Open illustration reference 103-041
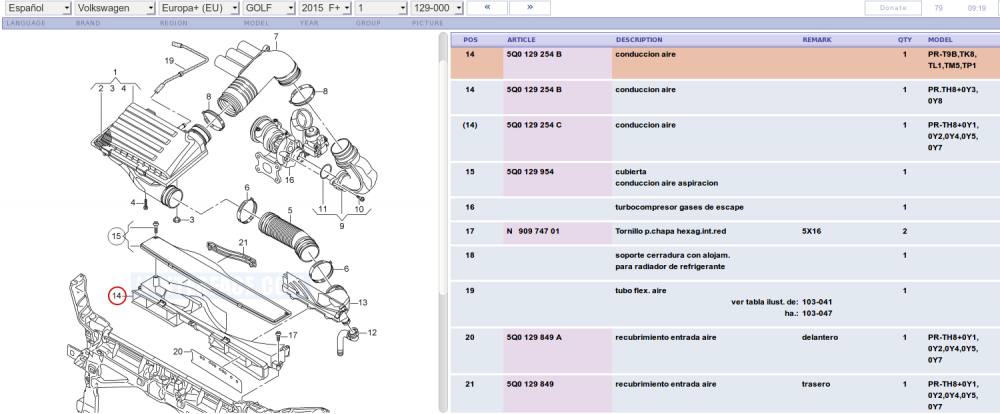Image resolution: width=1000 pixels, height=414 pixels. click(817, 302)
